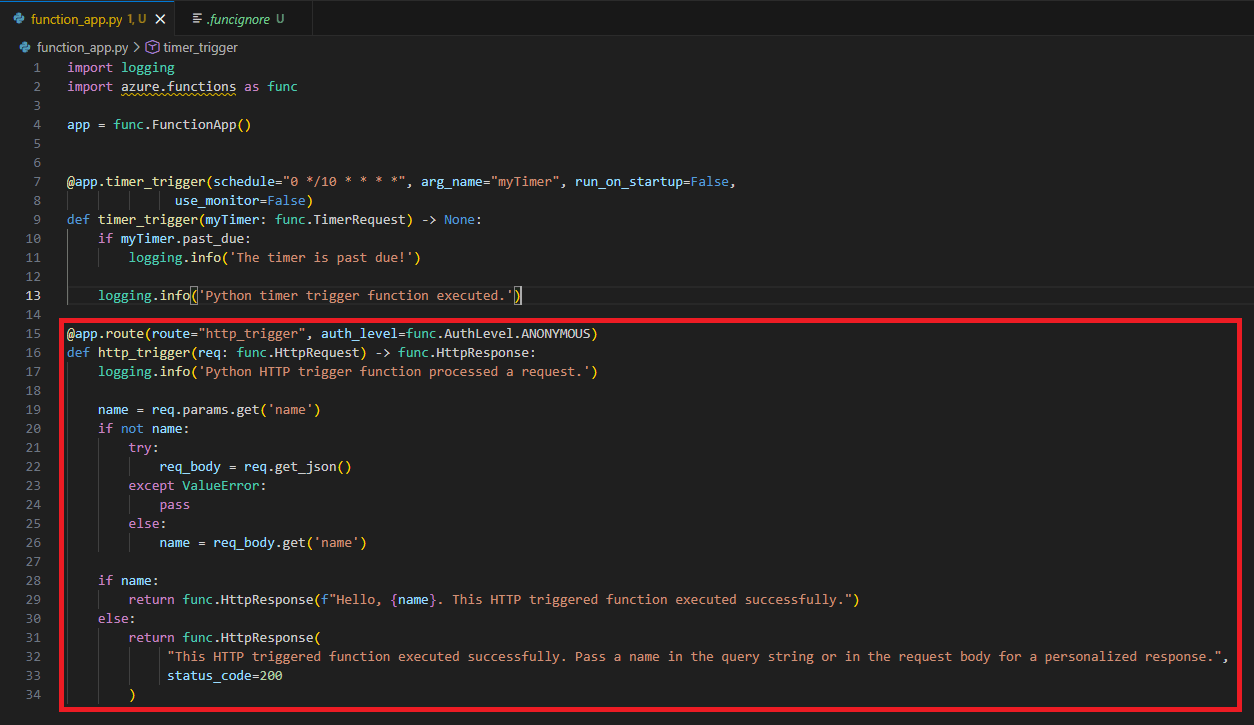Click line number 13 in the gutter
This screenshot has height=725, width=1254.
click(34, 295)
